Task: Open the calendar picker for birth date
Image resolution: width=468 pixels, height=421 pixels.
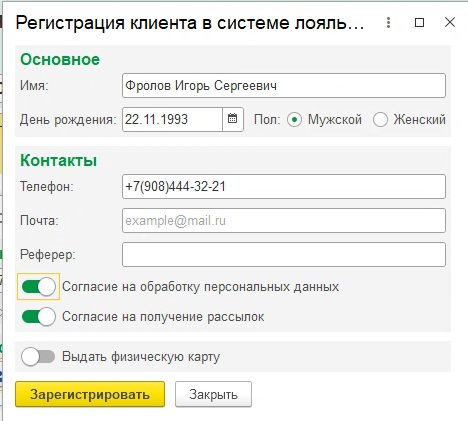Action: (x=233, y=119)
